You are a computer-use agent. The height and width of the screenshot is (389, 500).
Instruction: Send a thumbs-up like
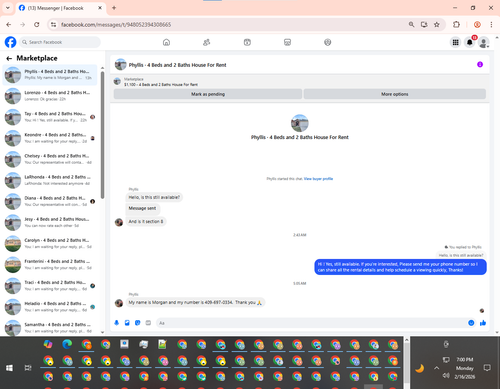[x=483, y=323]
